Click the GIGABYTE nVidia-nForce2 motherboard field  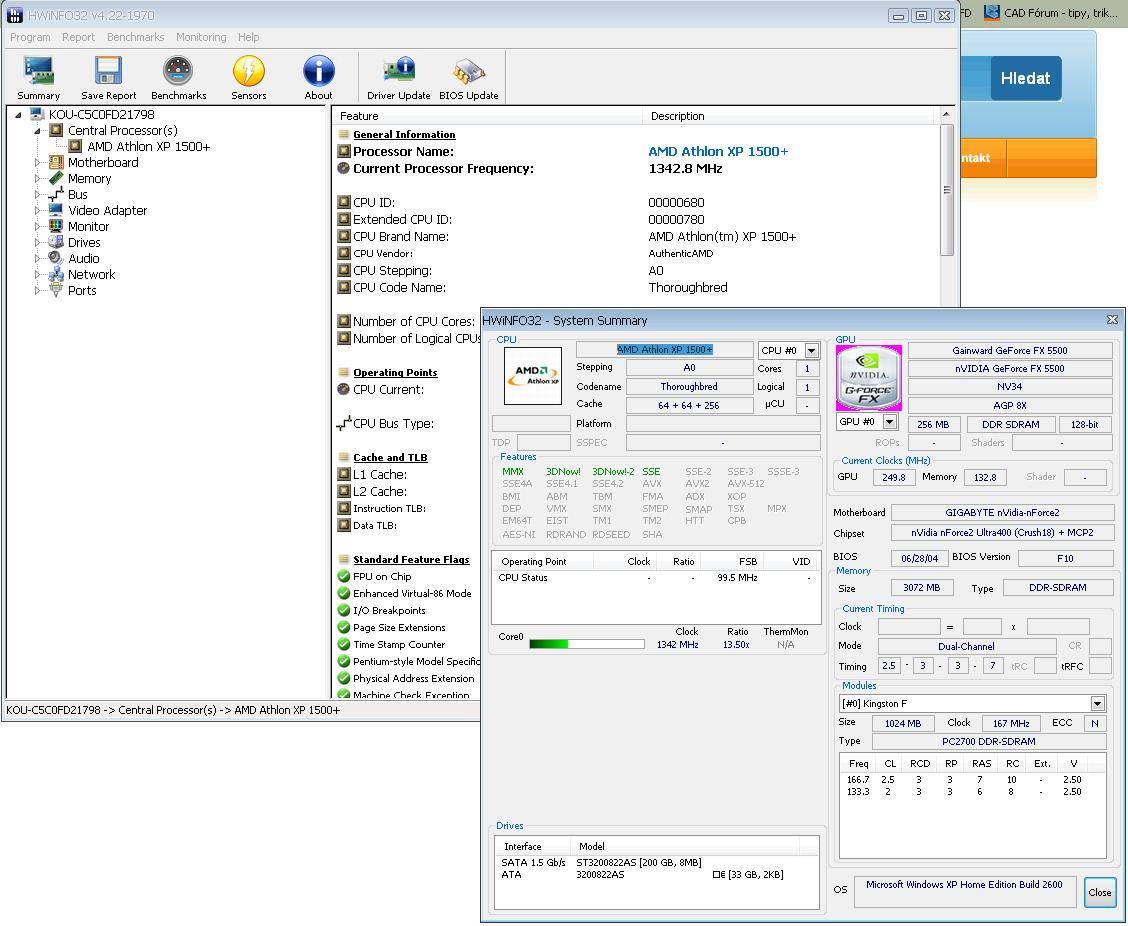click(1002, 512)
